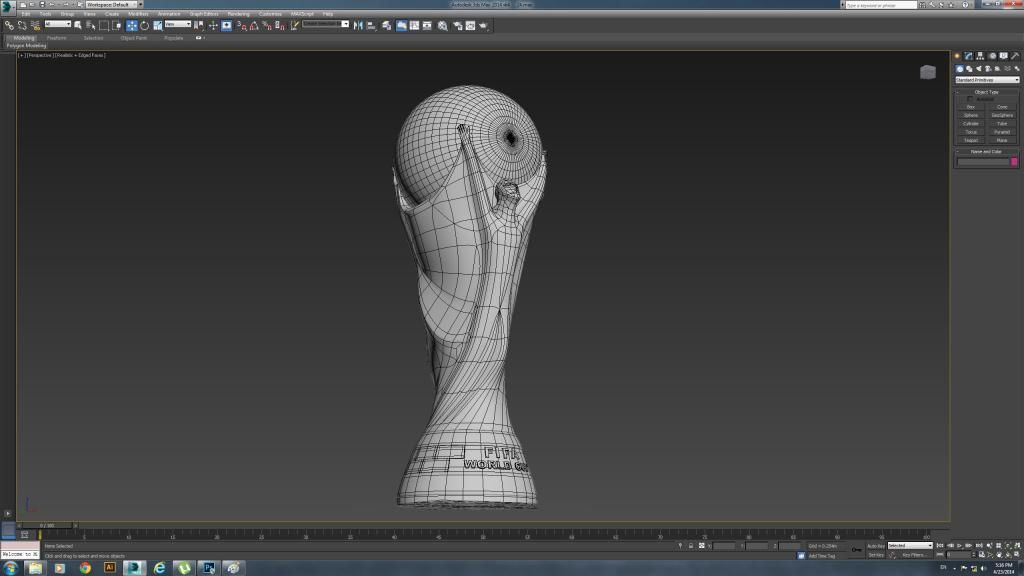Viewport: 1024px width, 576px height.
Task: Toggle Window/Crossing selection mode
Action: (116, 25)
